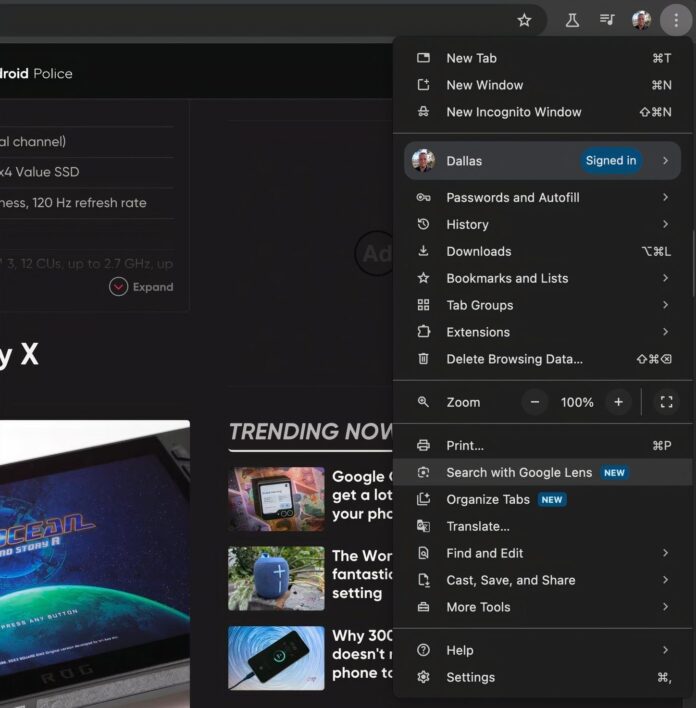Click the Cast, Save, and Share icon
The image size is (696, 708).
click(x=423, y=580)
